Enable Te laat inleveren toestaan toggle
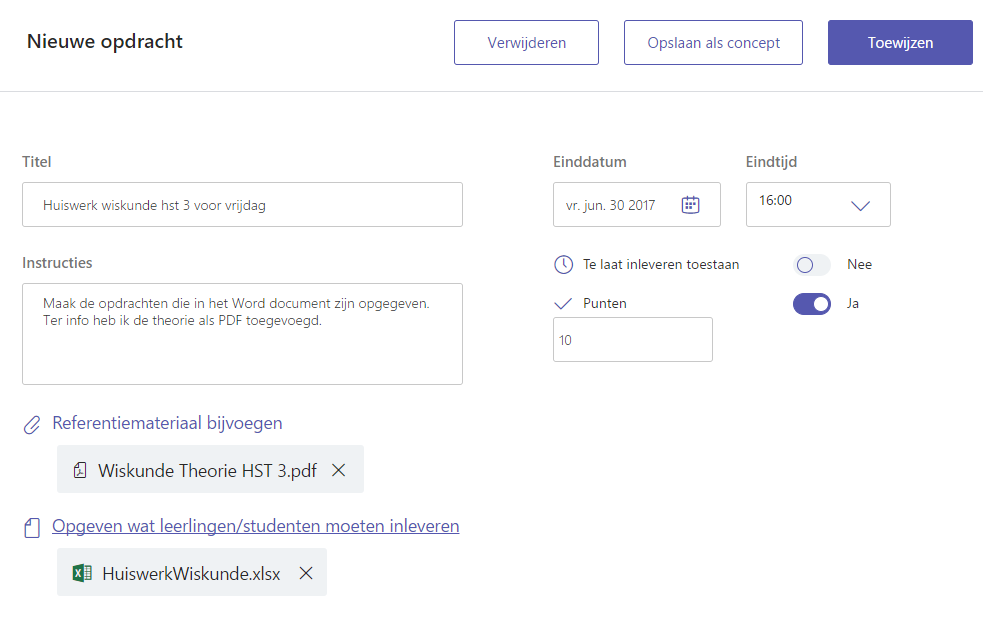Image resolution: width=983 pixels, height=625 pixels. [811, 265]
